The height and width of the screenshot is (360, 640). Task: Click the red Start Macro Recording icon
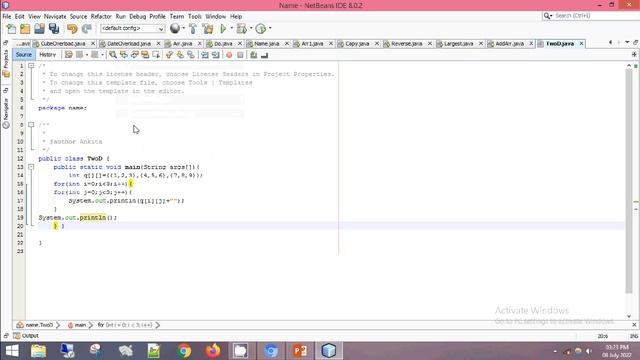coord(229,55)
